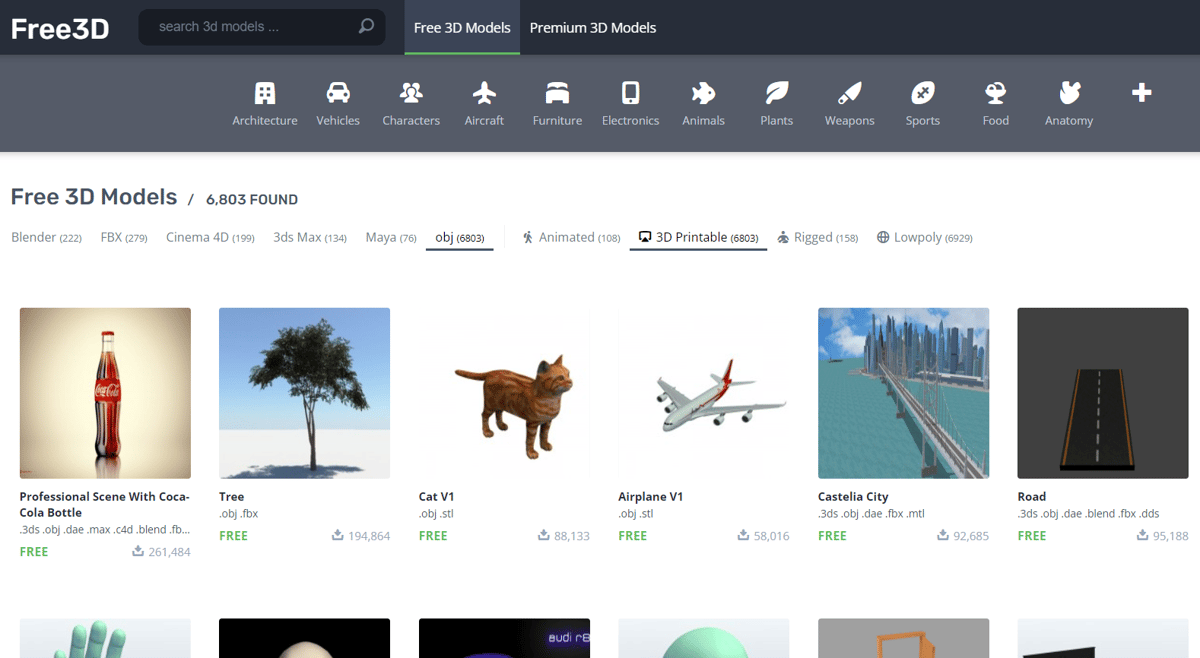This screenshot has width=1200, height=658.
Task: Click the 6,803 FOUND count text
Action: coord(252,199)
